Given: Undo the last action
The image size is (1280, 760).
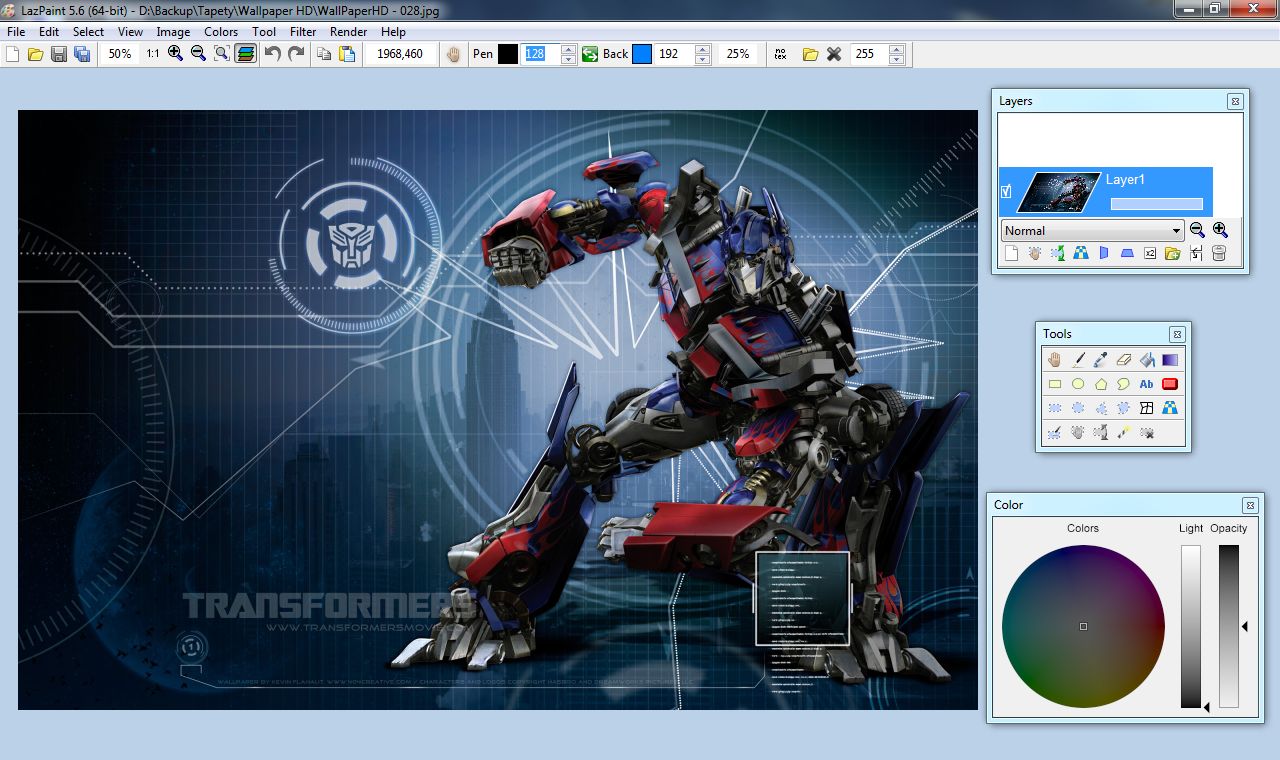Looking at the screenshot, I should [x=273, y=54].
